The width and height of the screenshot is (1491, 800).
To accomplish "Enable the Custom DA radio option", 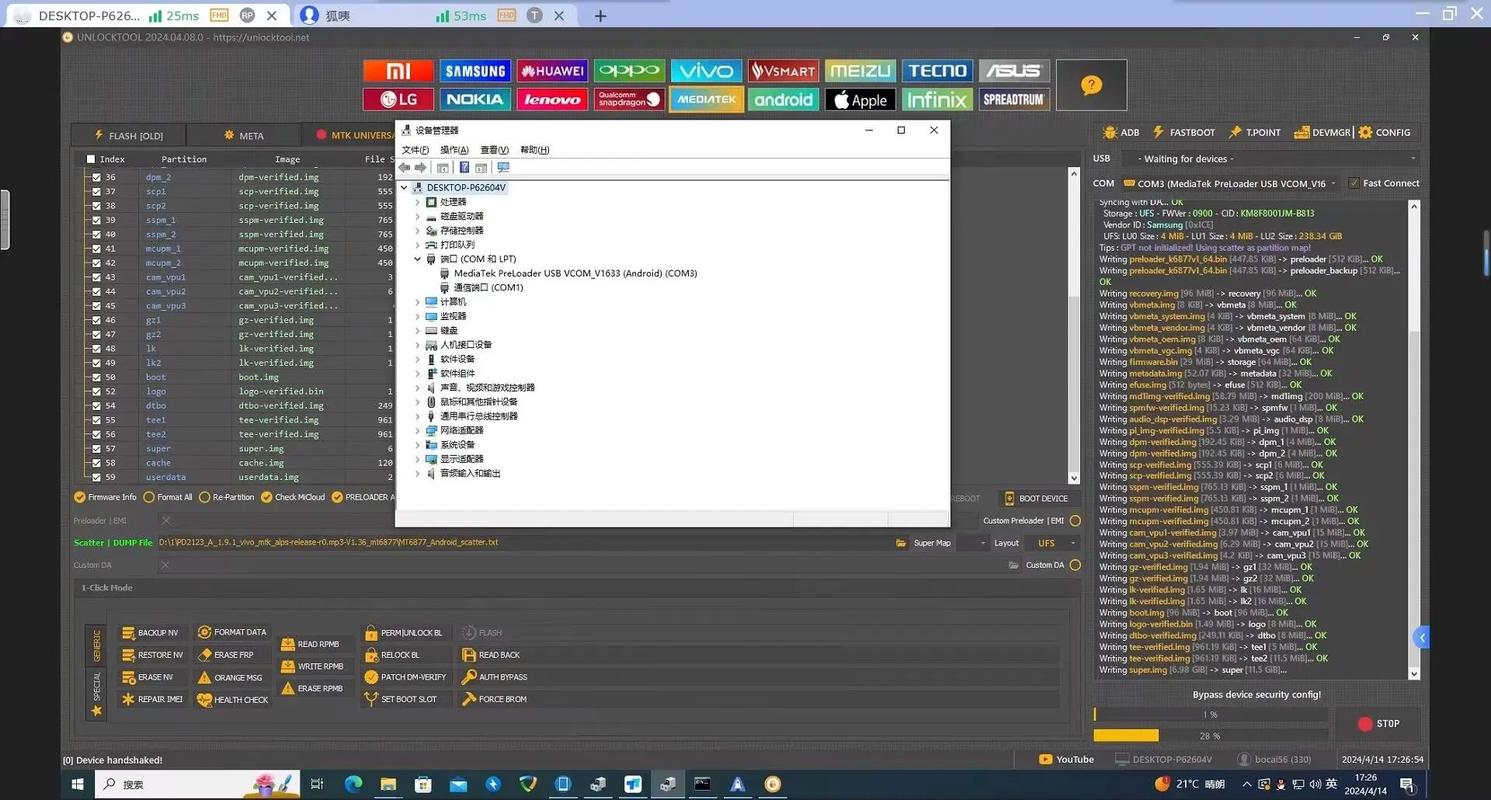I will [x=1075, y=565].
